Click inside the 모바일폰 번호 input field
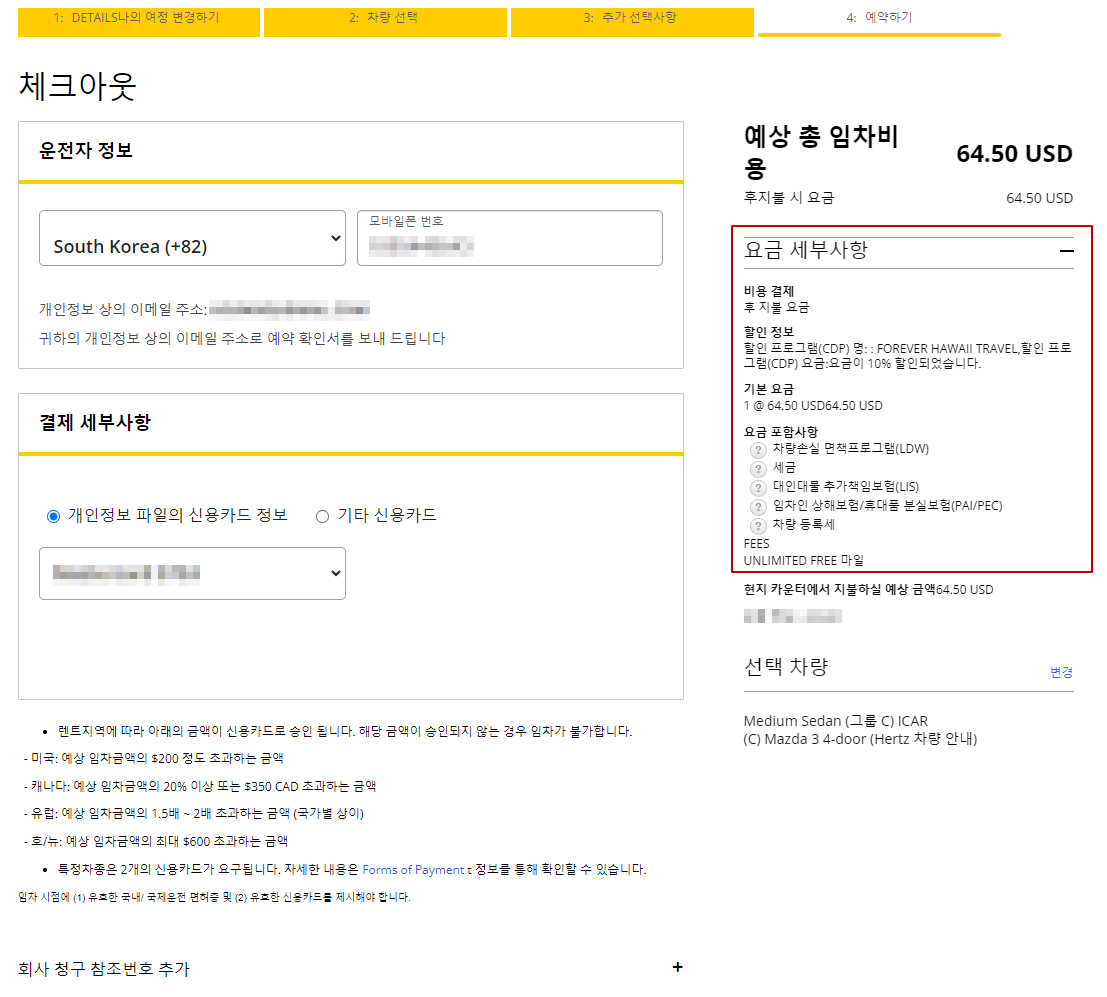The height and width of the screenshot is (997, 1107). coord(510,243)
